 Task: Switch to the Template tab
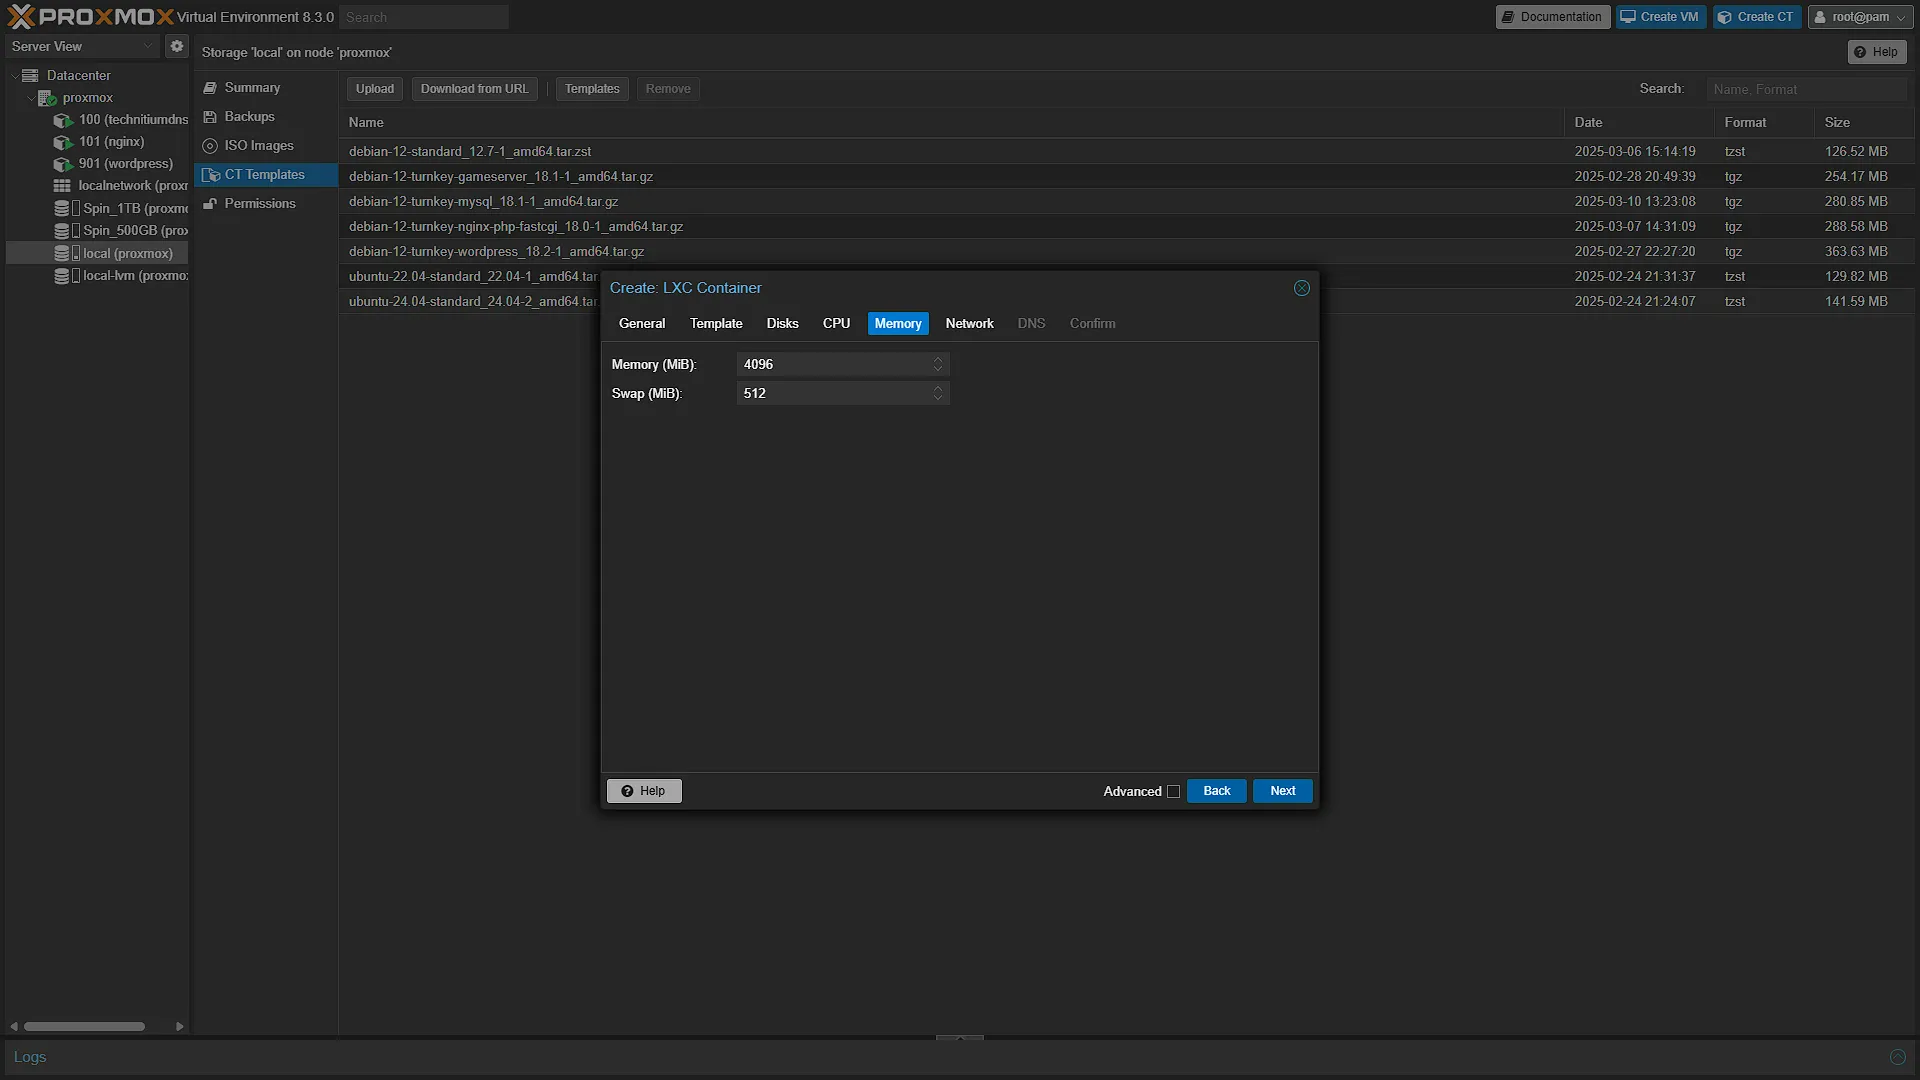point(716,324)
